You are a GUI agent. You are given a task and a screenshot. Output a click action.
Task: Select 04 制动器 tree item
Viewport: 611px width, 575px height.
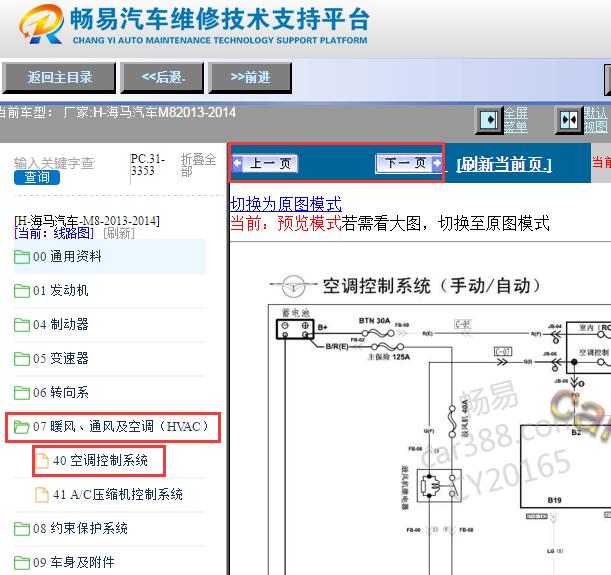click(x=109, y=325)
